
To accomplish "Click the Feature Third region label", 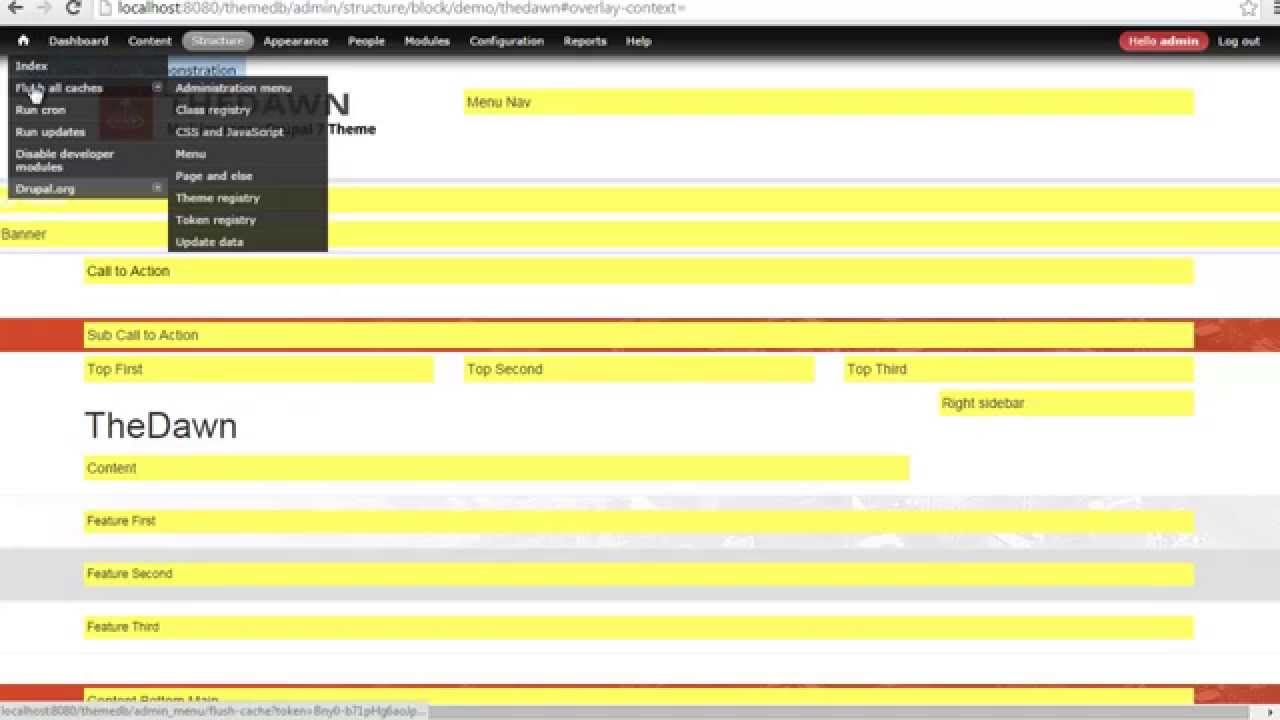I will [123, 627].
